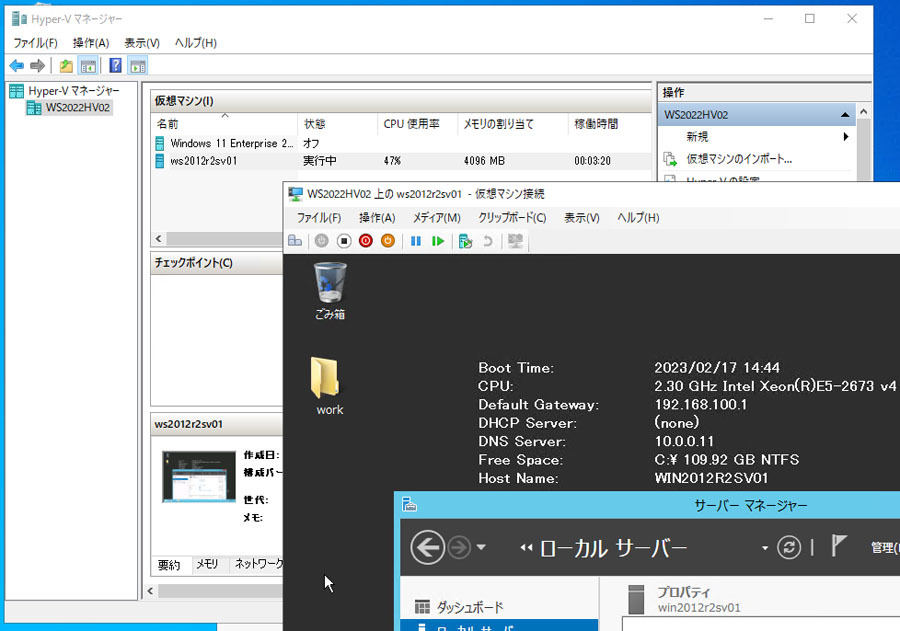Click the Checkpoint icon in VM toolbar
This screenshot has width=900, height=631.
[x=465, y=241]
